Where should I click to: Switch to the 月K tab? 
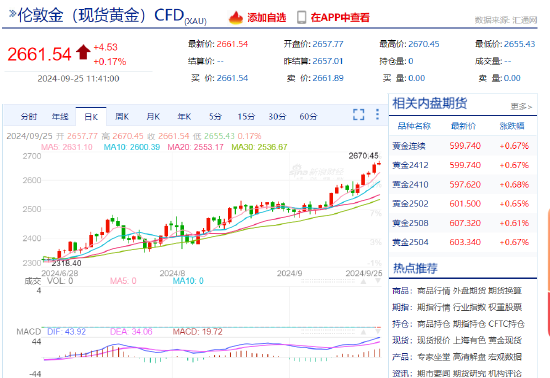[153, 116]
